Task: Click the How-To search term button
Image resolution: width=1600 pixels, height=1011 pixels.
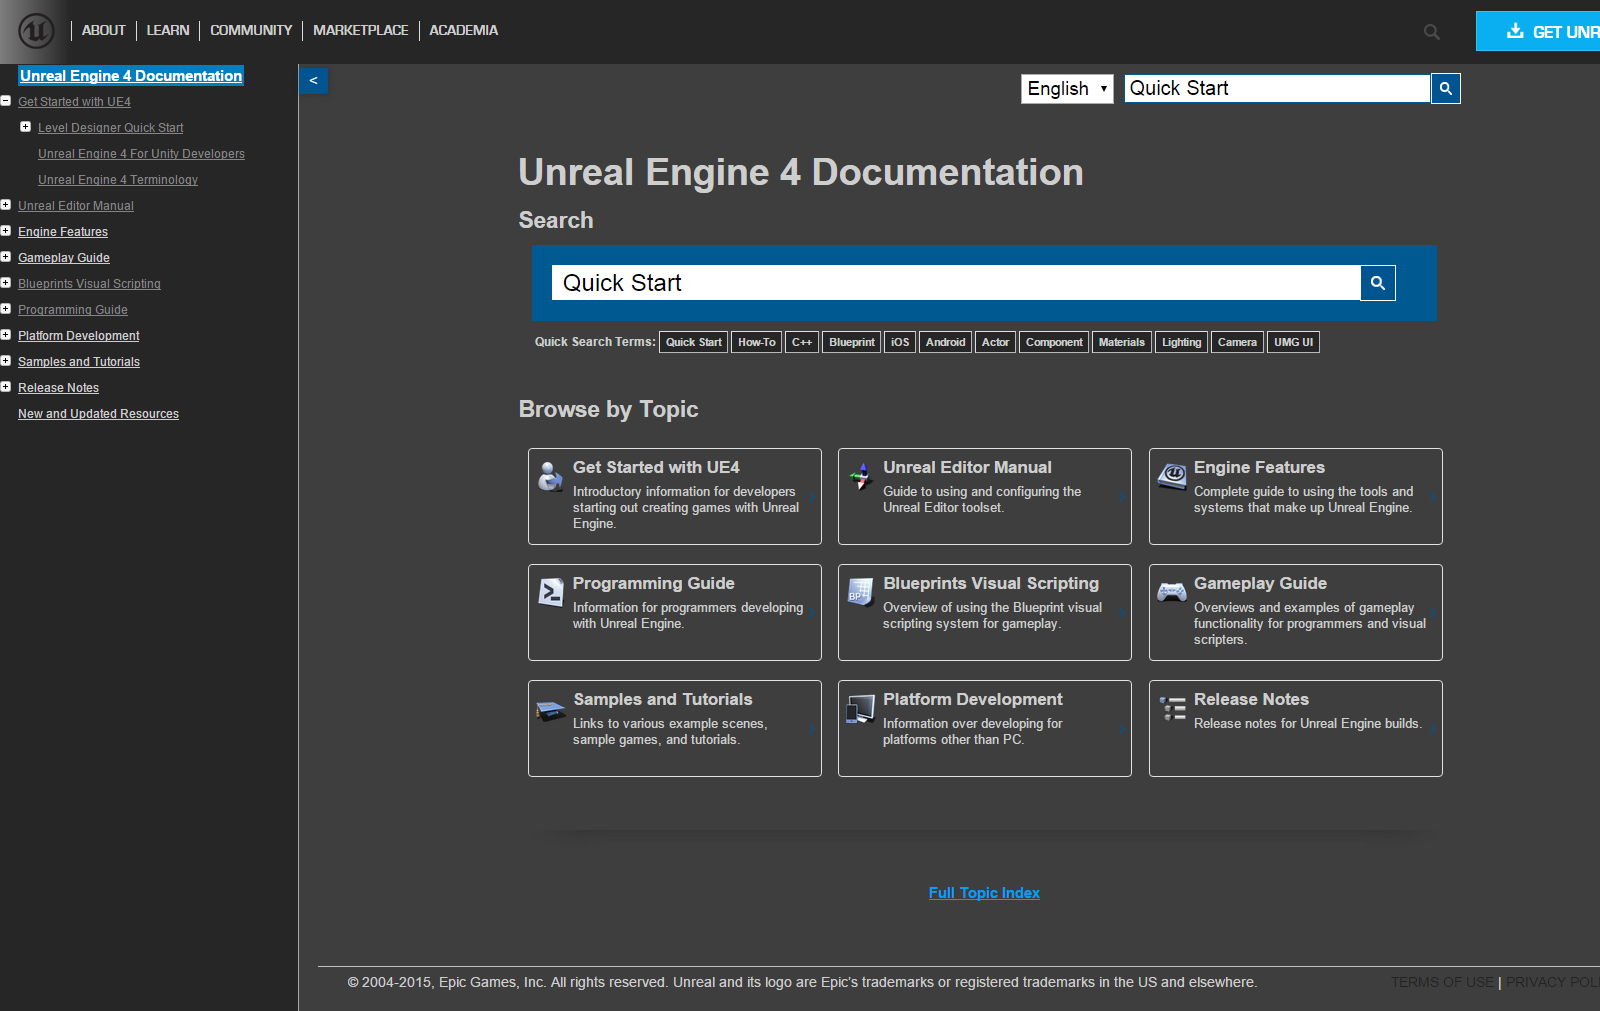Action: 757,342
